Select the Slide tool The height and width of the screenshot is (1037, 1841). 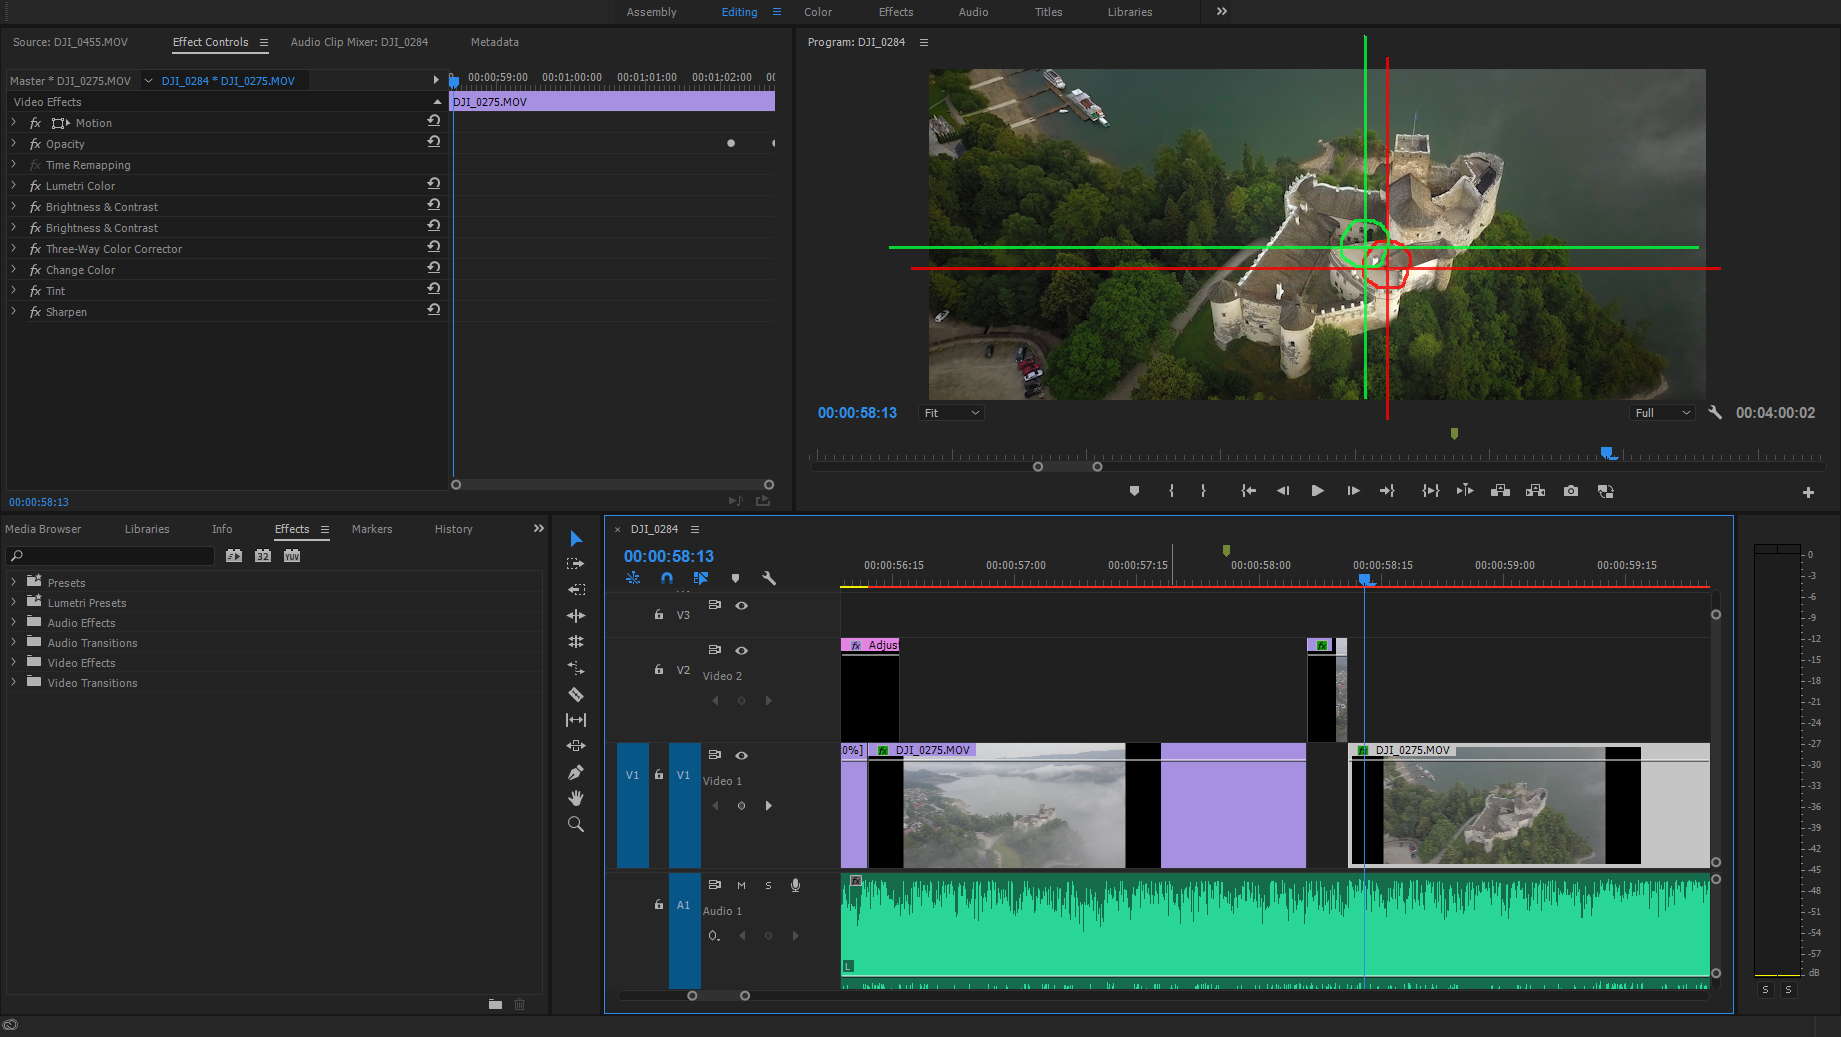click(576, 746)
